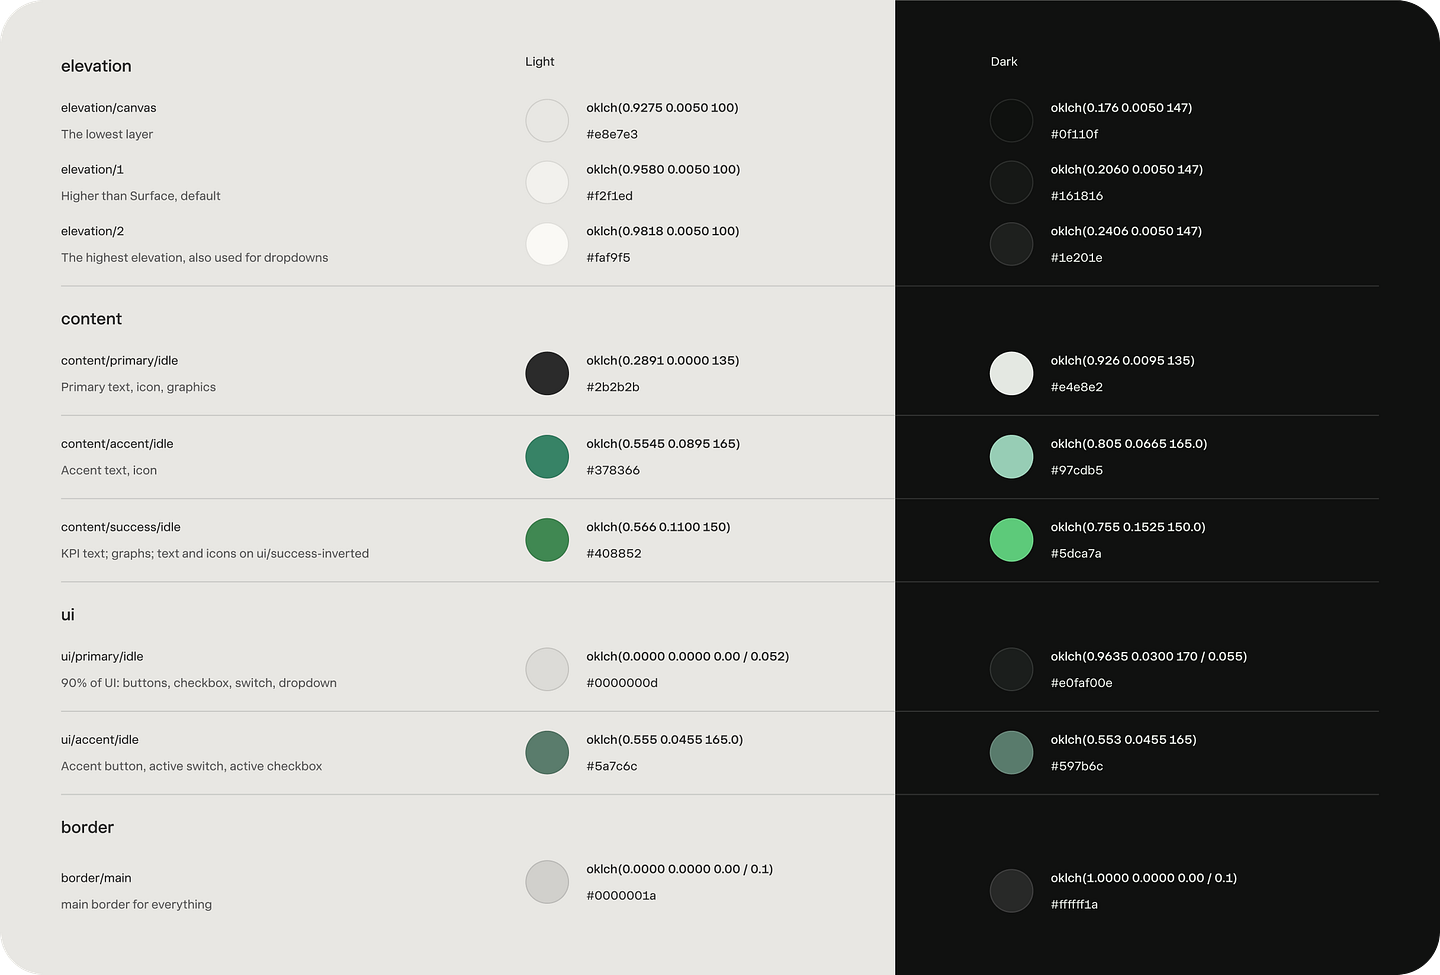Click "Primary text, icon, graphics" description

[x=138, y=387]
